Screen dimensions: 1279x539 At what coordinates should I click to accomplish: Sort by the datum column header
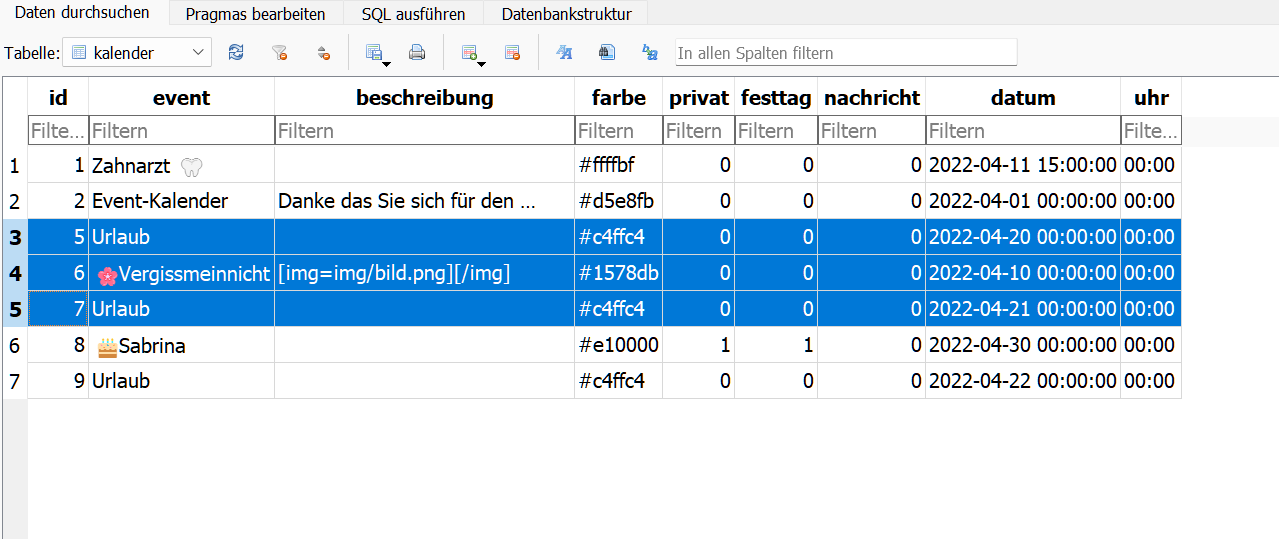point(1022,98)
